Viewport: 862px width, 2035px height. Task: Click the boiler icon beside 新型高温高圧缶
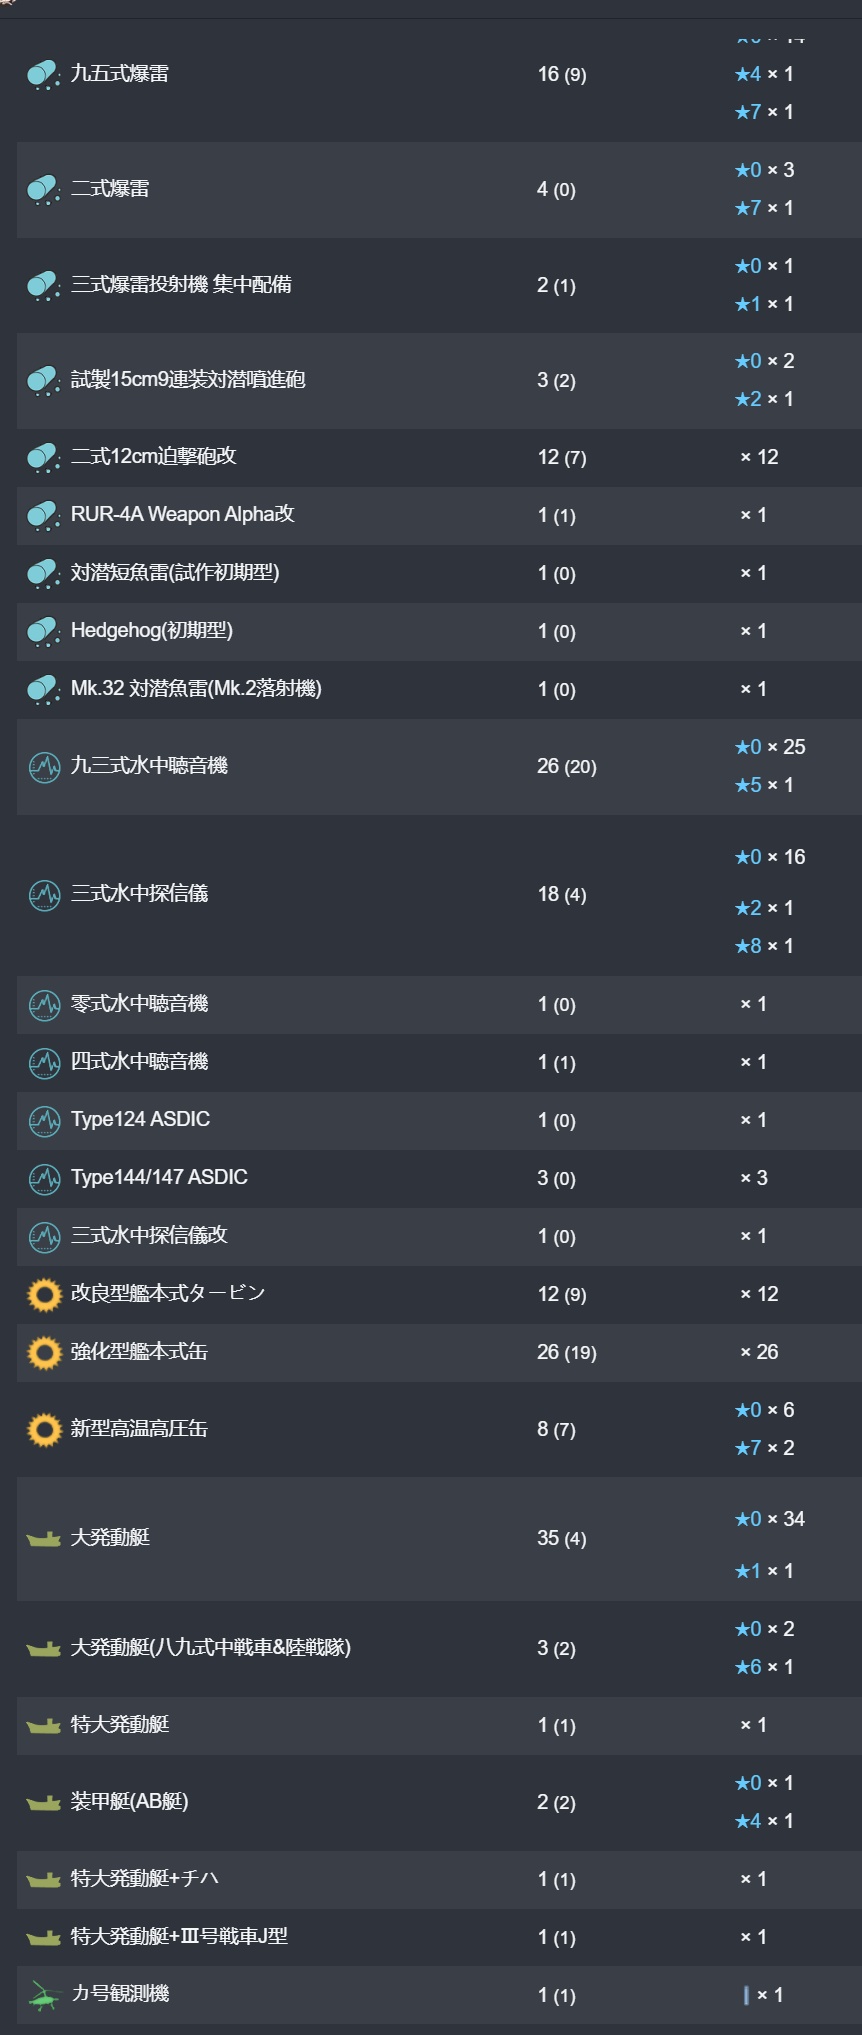44,1430
